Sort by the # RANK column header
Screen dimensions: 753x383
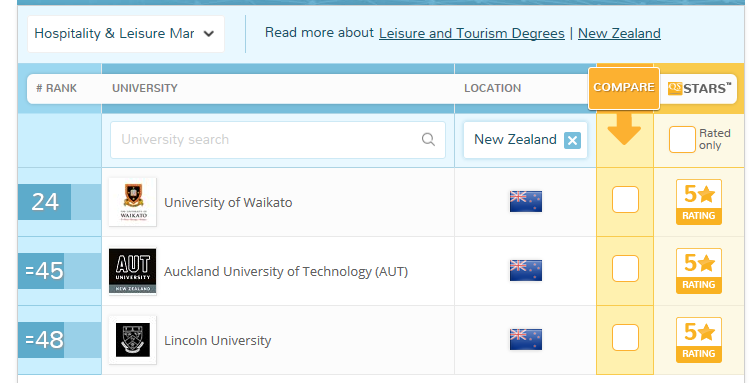tap(57, 88)
